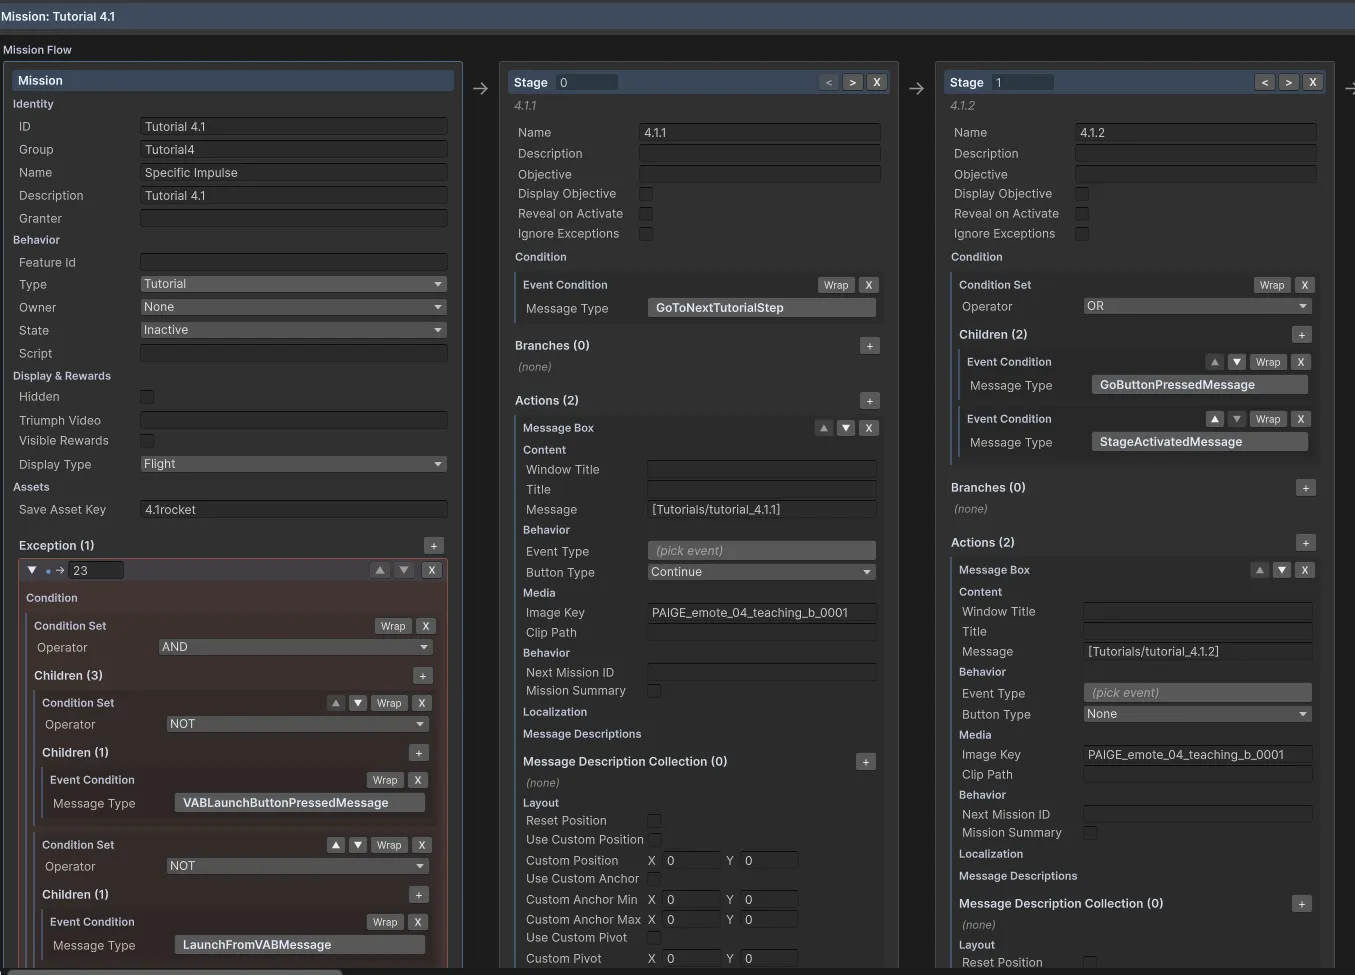Move Stage 0 Message Box action down

click(x=846, y=428)
